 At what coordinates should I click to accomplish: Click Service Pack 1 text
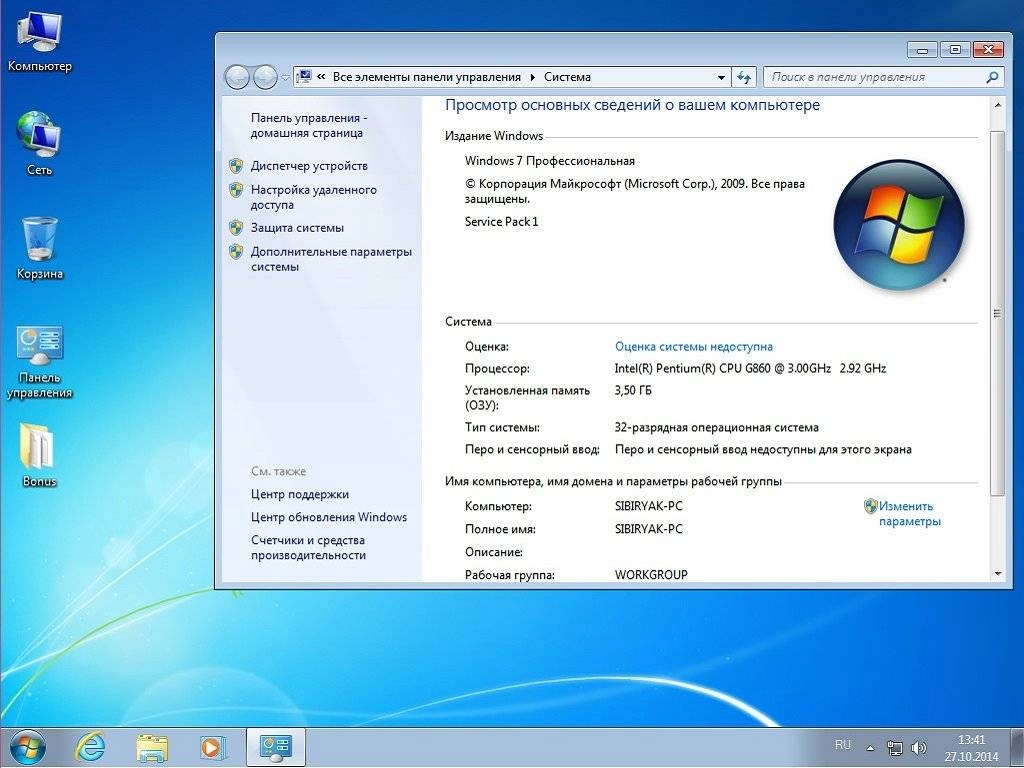[502, 222]
